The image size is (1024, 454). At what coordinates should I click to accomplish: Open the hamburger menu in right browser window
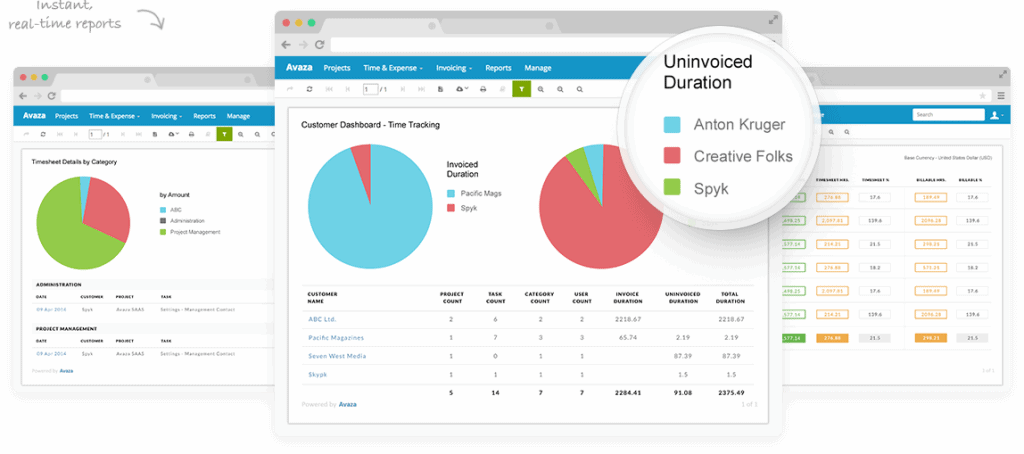[x=1001, y=95]
